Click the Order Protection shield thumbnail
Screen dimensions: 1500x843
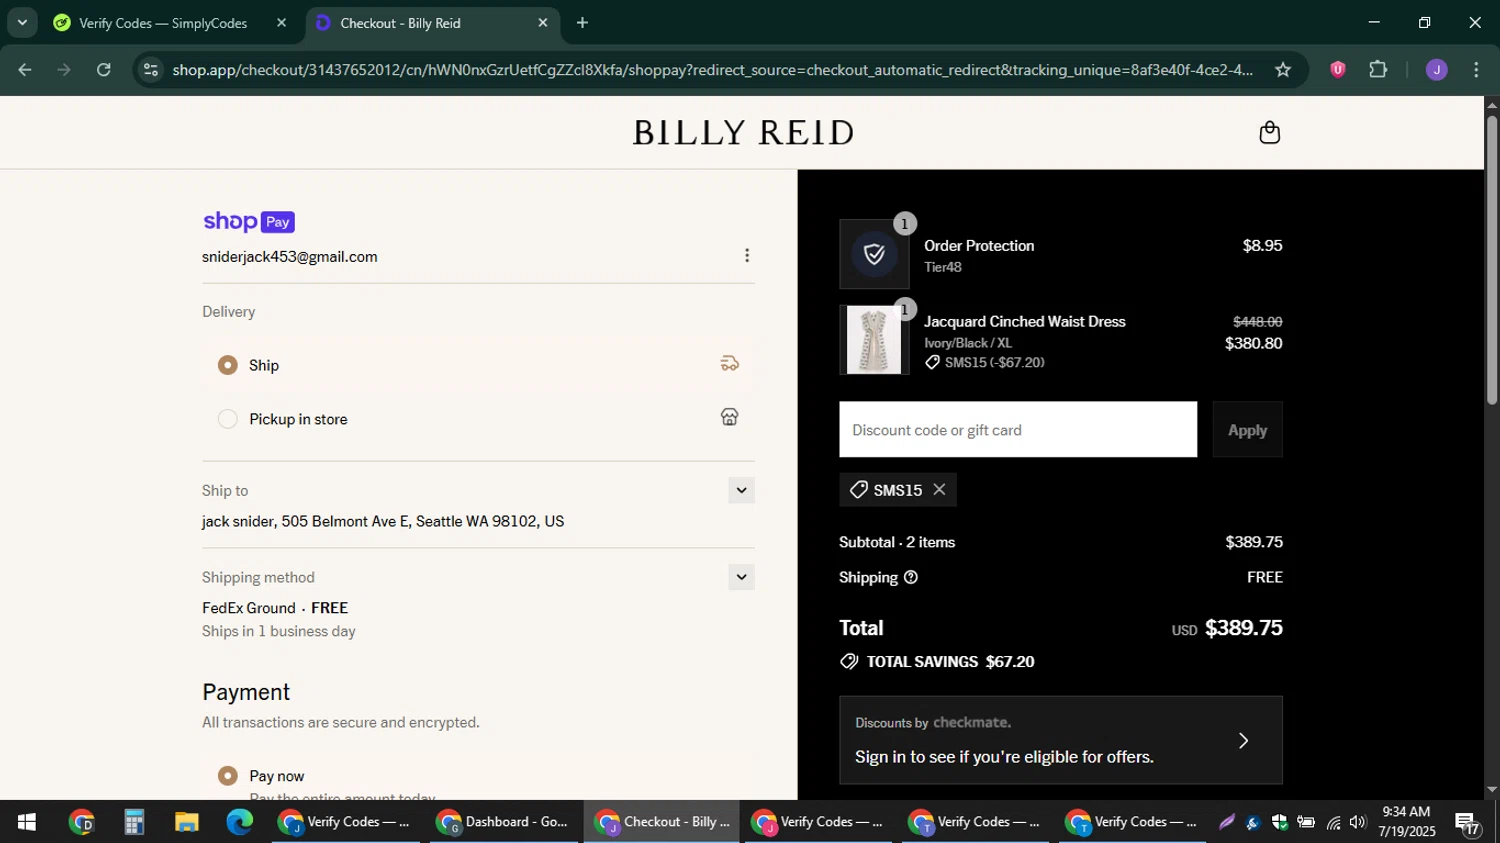coord(874,254)
